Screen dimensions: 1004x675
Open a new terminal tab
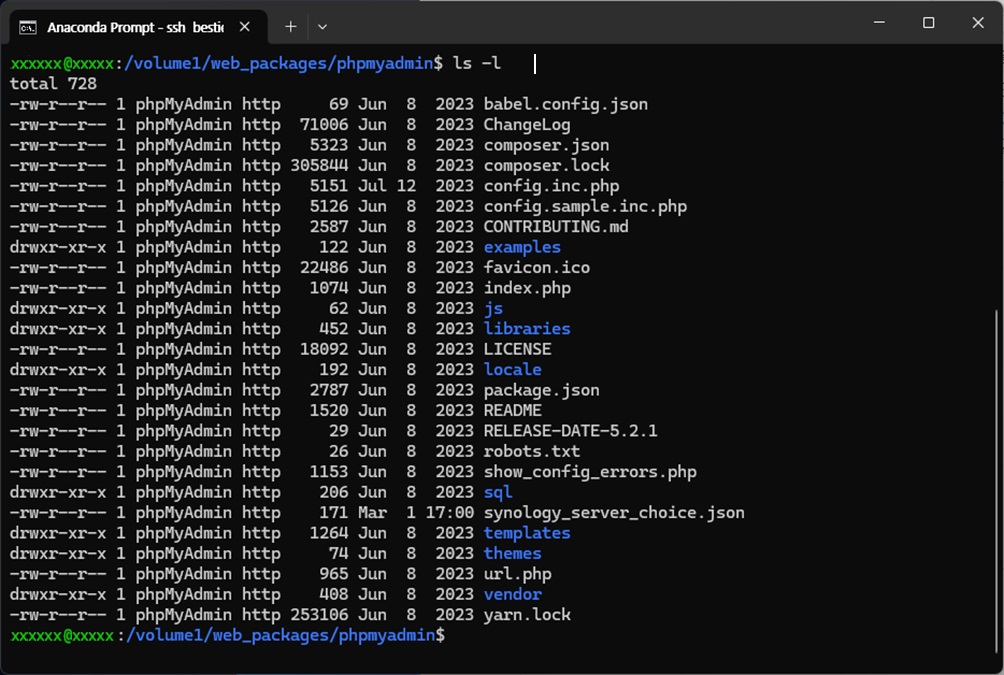[x=290, y=27]
